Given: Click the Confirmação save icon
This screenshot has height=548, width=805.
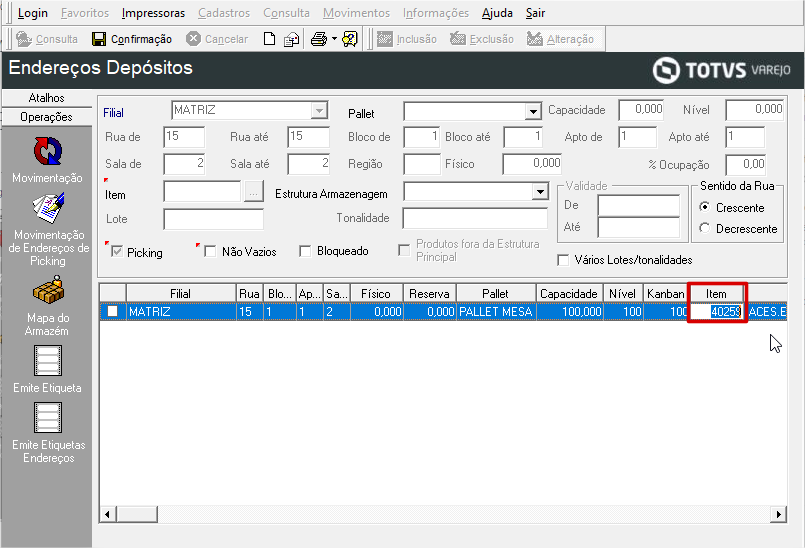Looking at the screenshot, I should 99,39.
